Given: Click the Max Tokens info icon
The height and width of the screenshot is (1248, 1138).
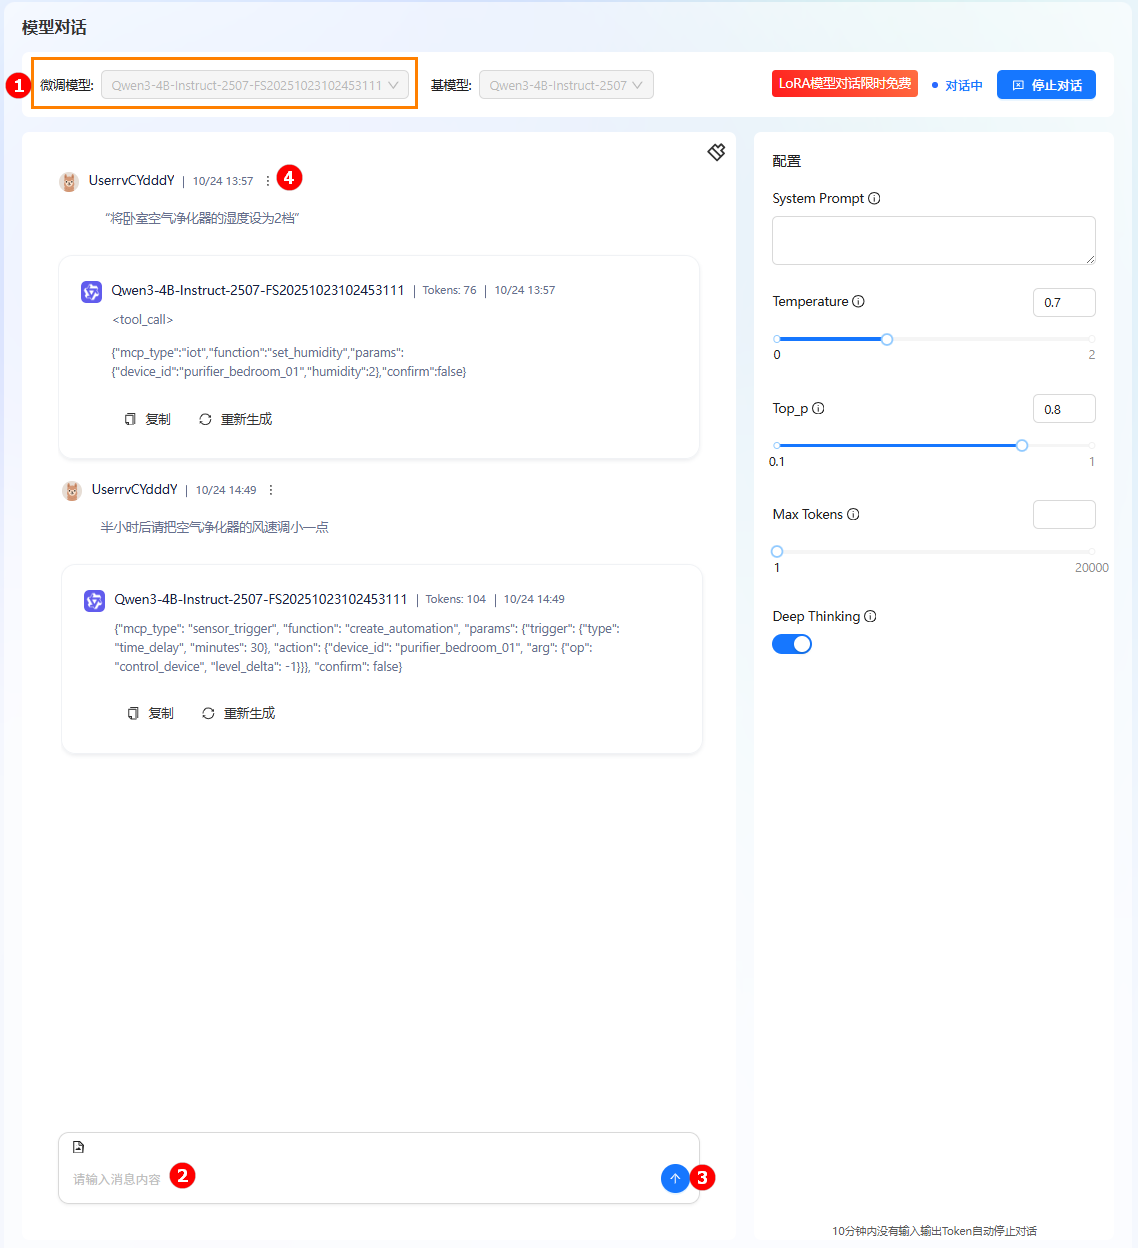Looking at the screenshot, I should 853,514.
